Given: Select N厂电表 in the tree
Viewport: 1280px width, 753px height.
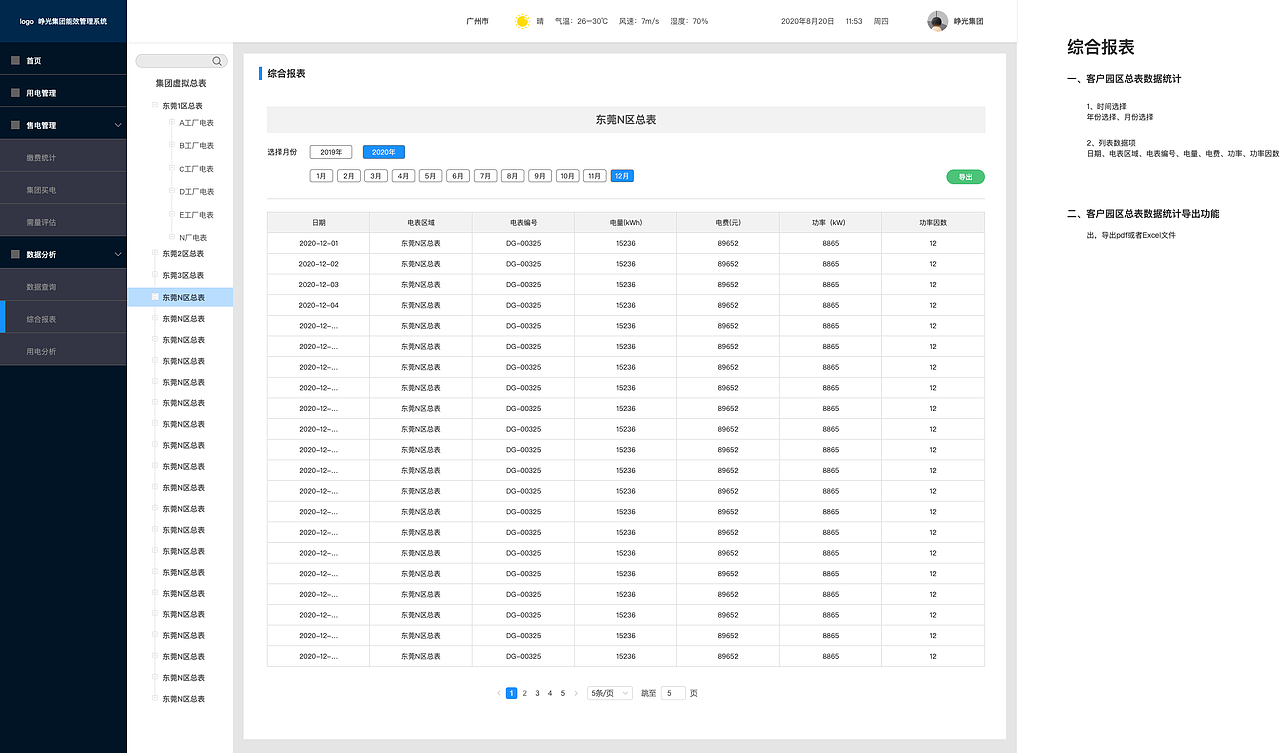Looking at the screenshot, I should click(x=194, y=238).
